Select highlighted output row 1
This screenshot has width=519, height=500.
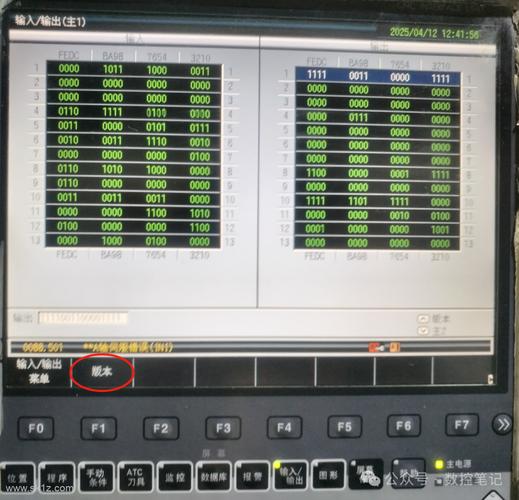378,76
